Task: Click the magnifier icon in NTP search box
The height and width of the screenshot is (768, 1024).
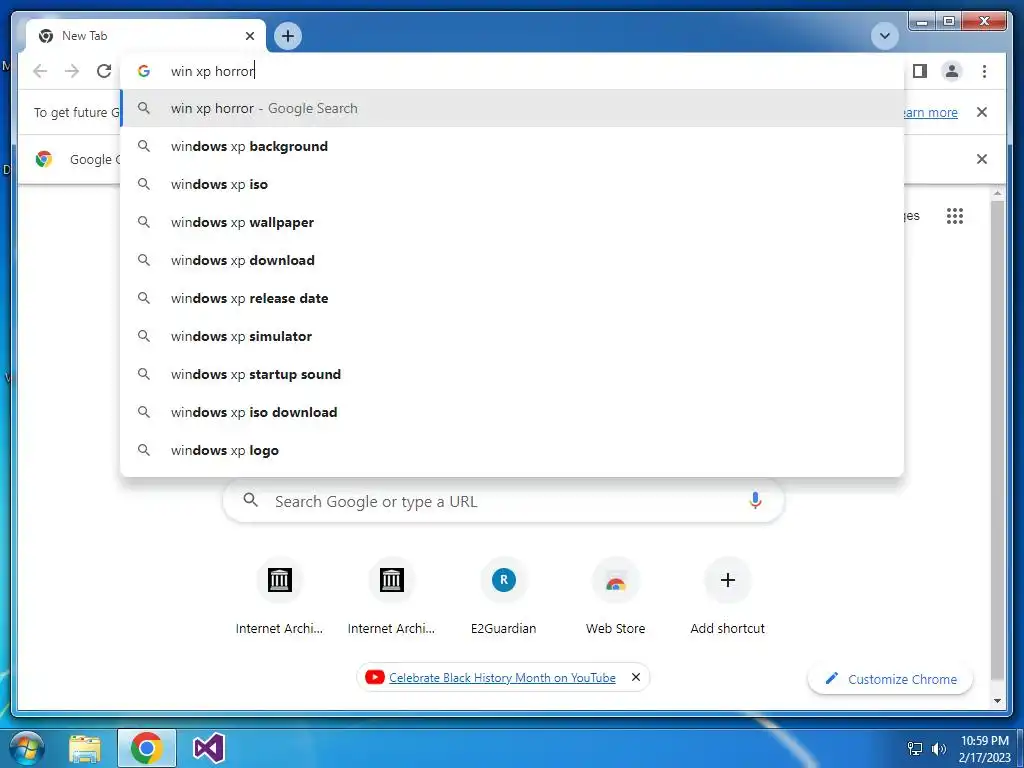Action: [x=250, y=500]
